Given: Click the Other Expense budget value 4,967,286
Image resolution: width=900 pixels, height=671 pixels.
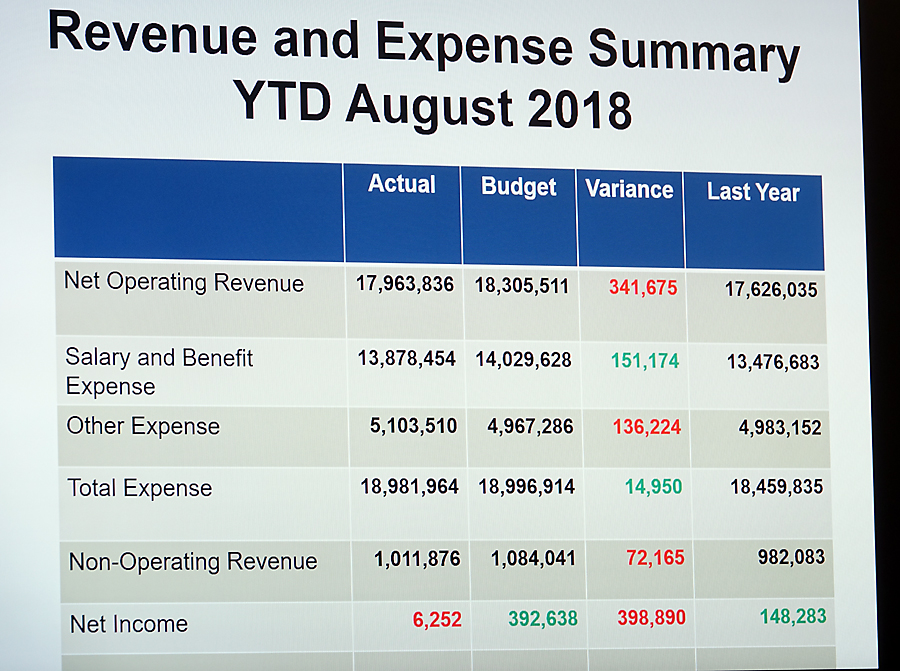Looking at the screenshot, I should (x=530, y=427).
